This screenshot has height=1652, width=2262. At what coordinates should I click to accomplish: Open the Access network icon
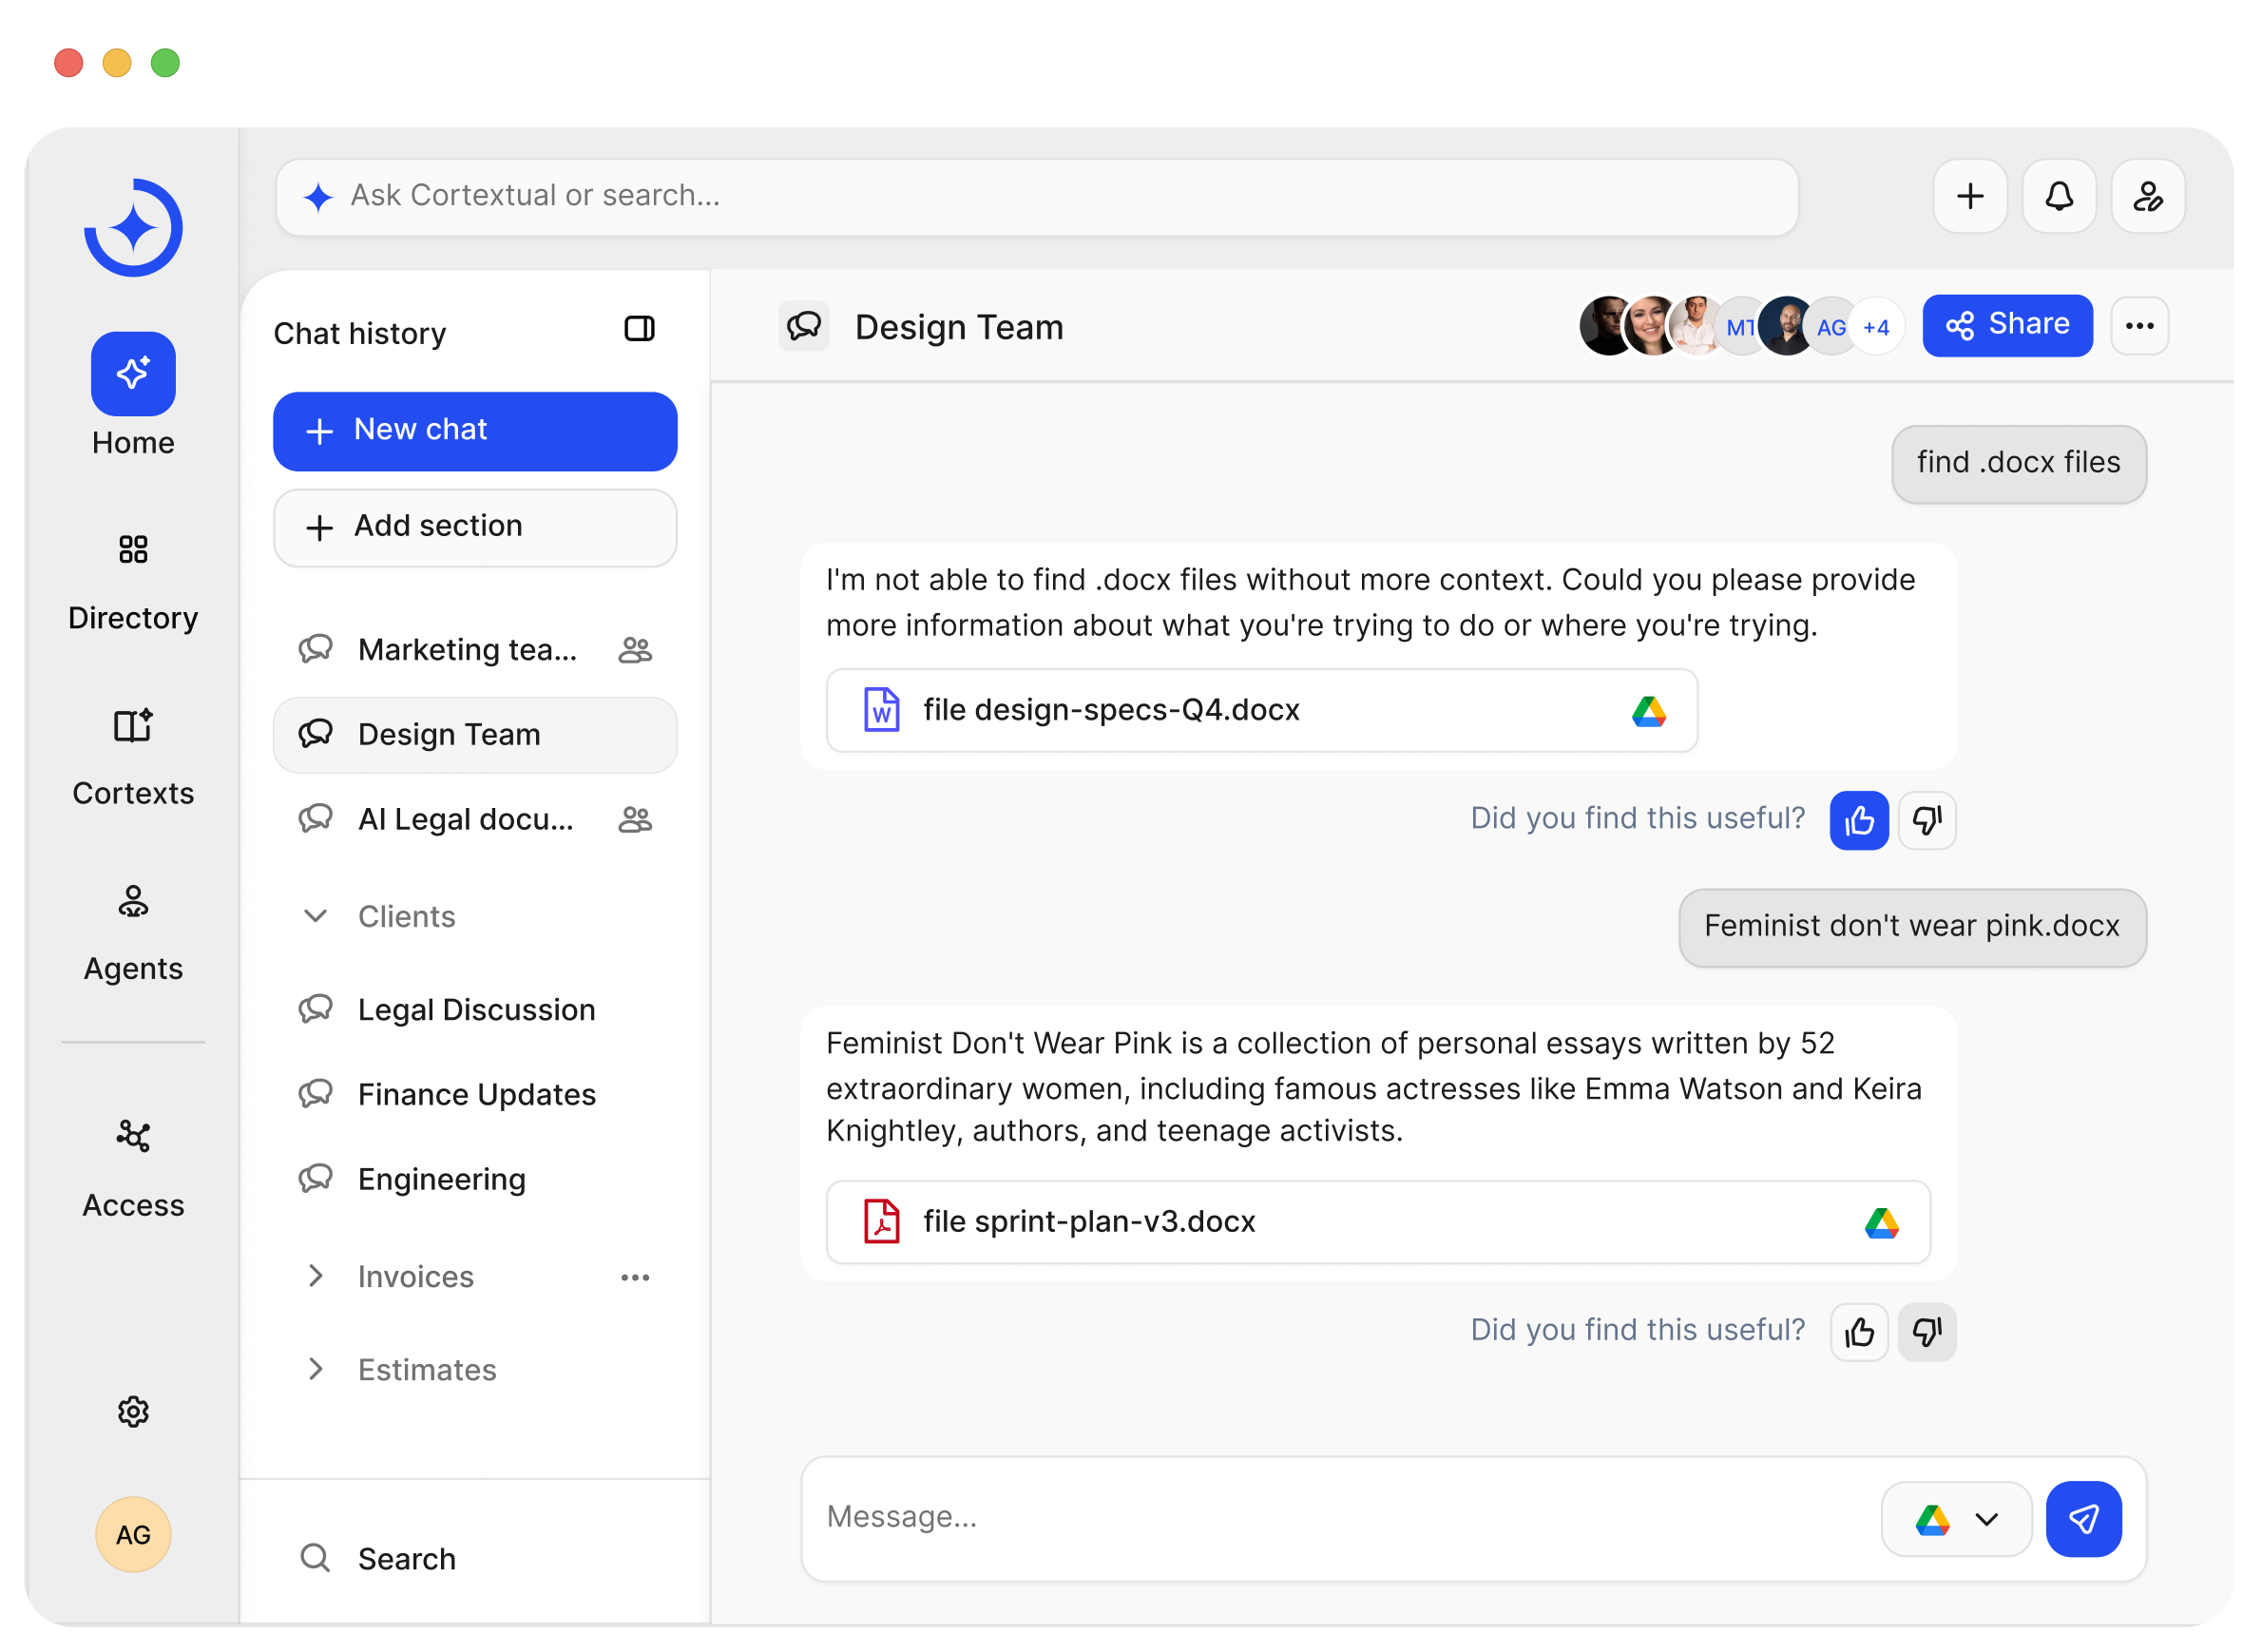coord(133,1136)
